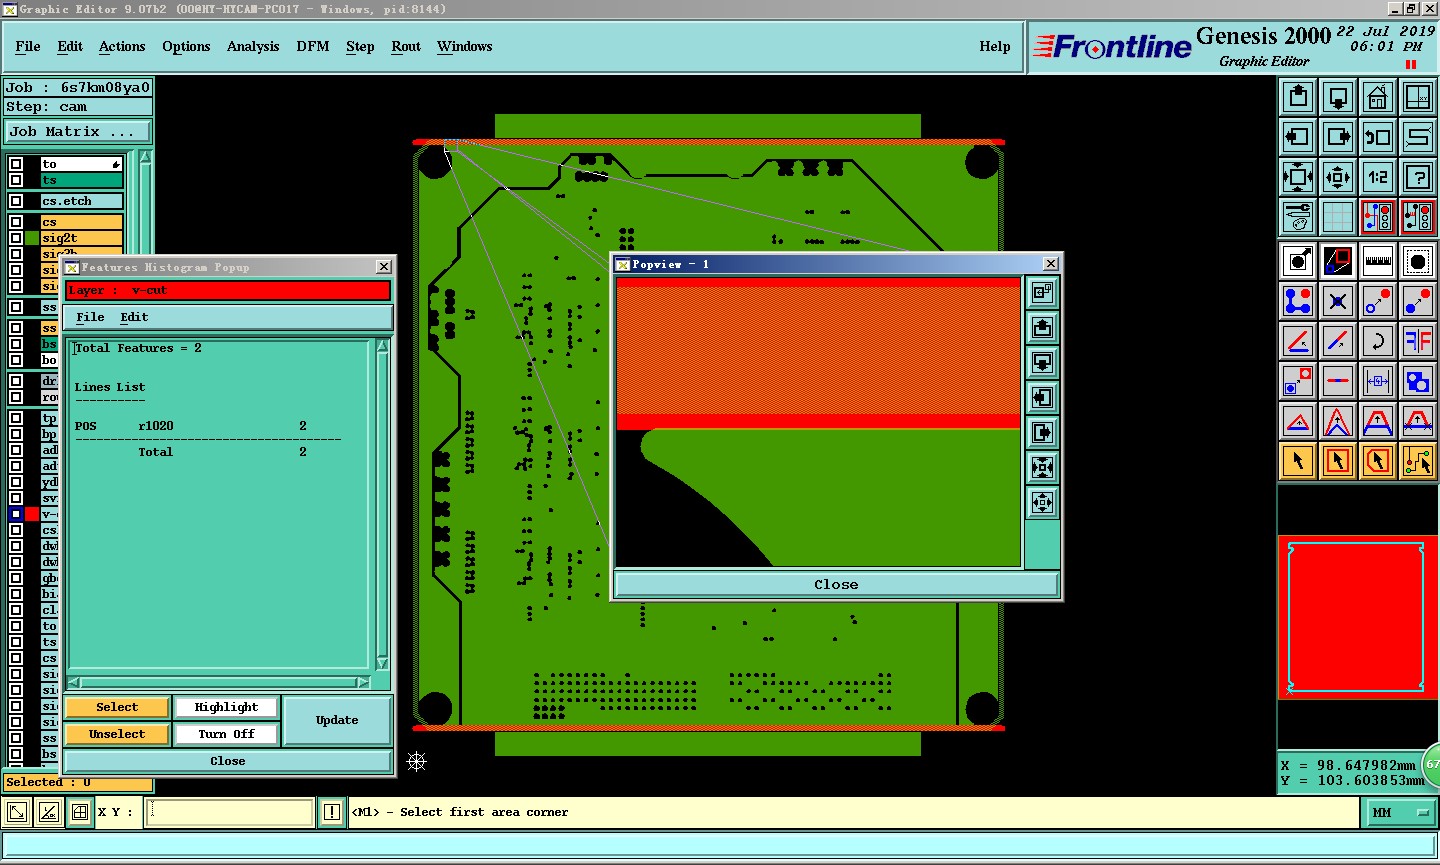Click the delete feature X icon

coord(1338,301)
